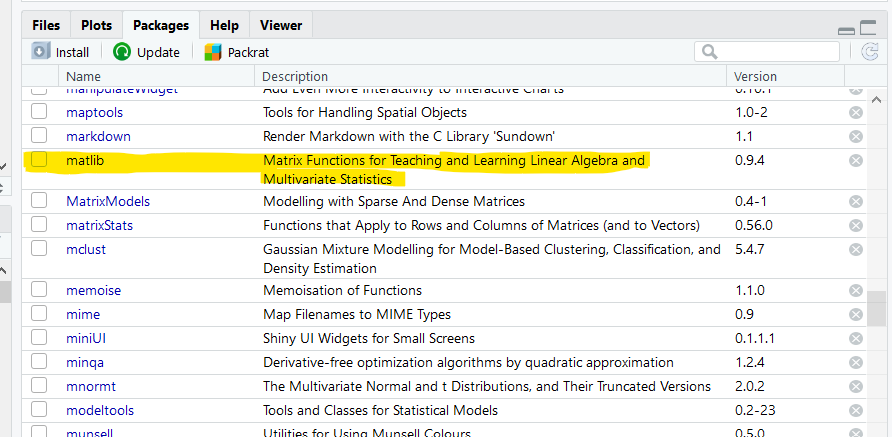Screen dimensions: 892x437
Task: Refresh the package list
Action: pyautogui.click(x=870, y=52)
